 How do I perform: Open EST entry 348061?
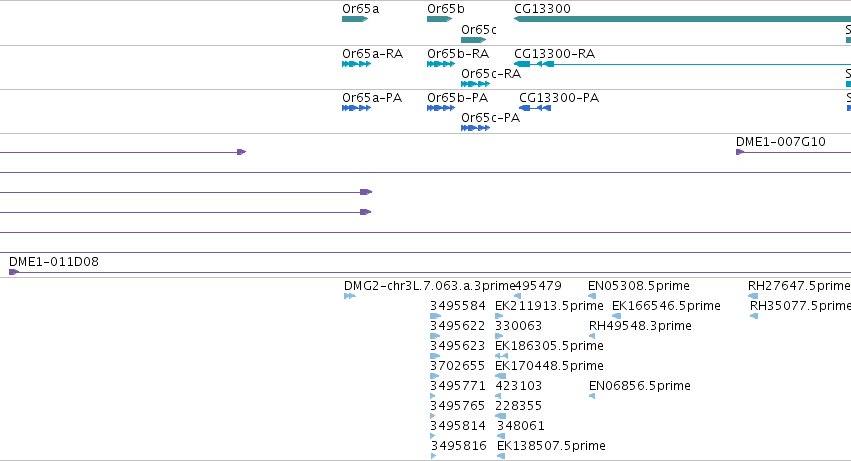tap(501, 436)
